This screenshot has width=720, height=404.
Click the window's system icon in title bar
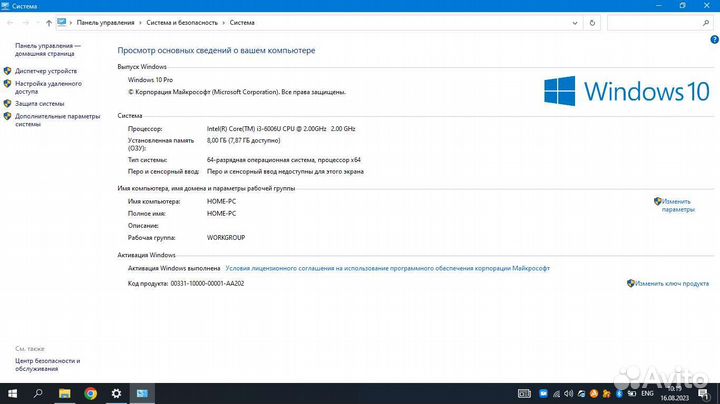pyautogui.click(x=5, y=6)
